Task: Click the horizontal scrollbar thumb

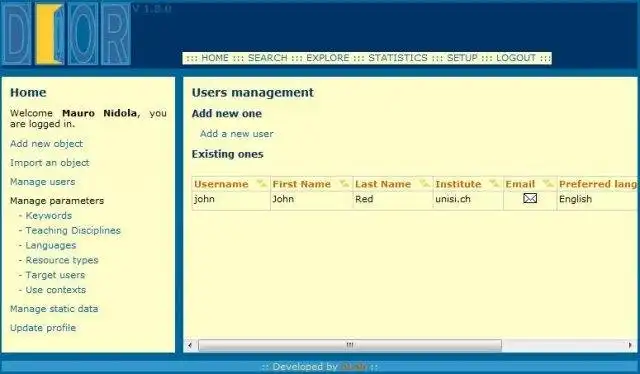Action: [x=350, y=345]
